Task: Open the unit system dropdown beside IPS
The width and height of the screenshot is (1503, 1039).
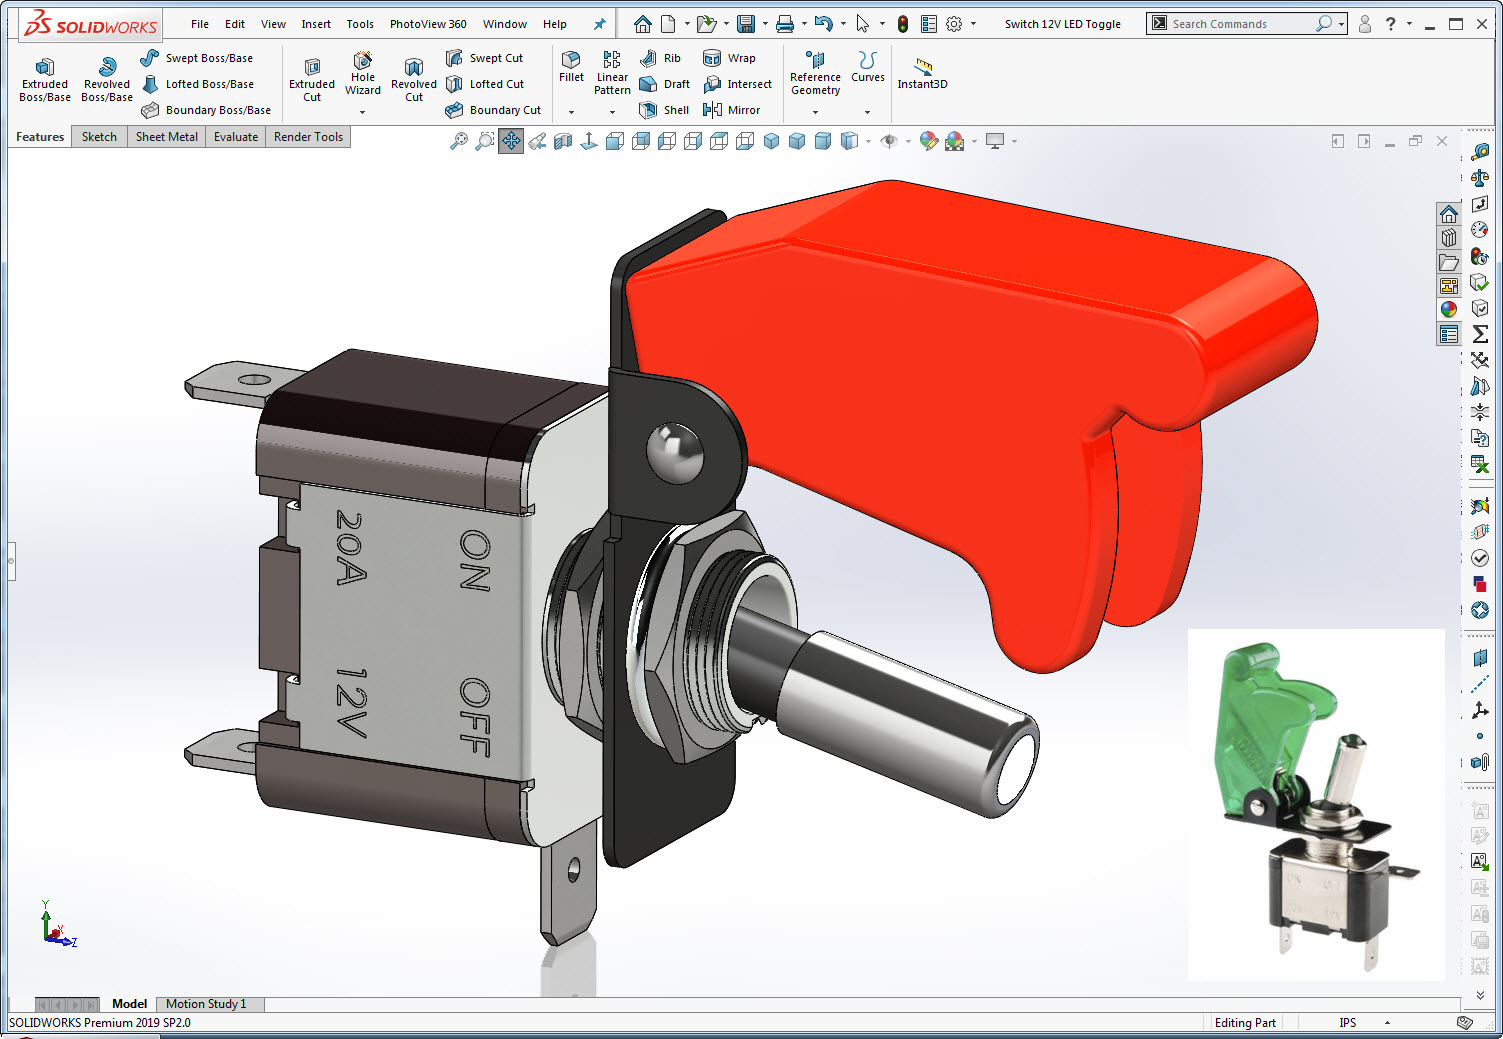Action: 1387,1023
